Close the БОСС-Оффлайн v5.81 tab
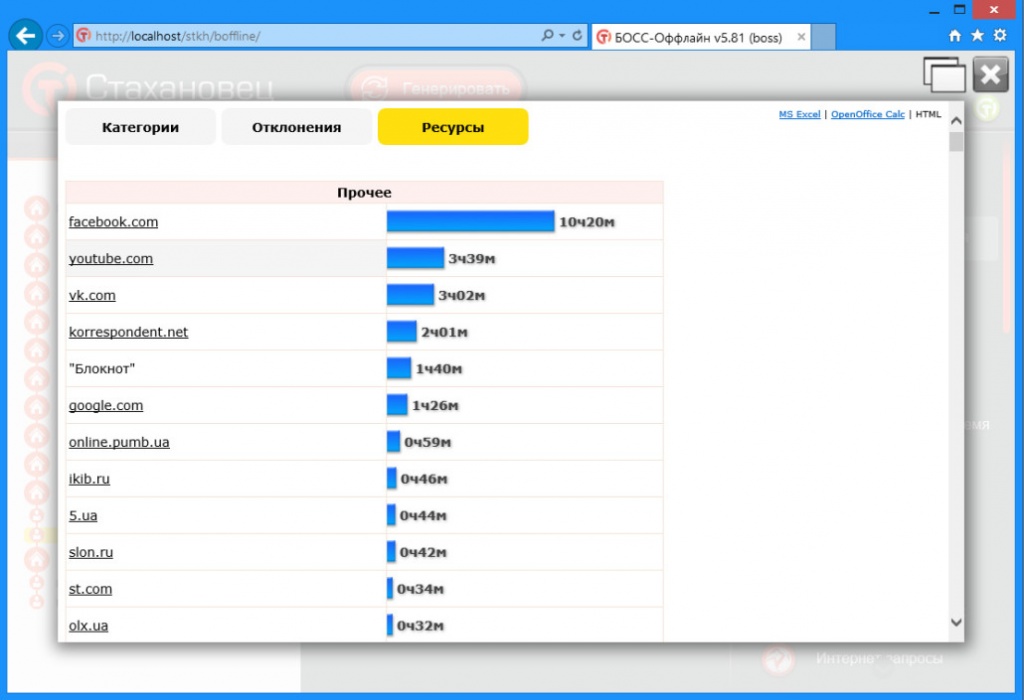 click(801, 37)
